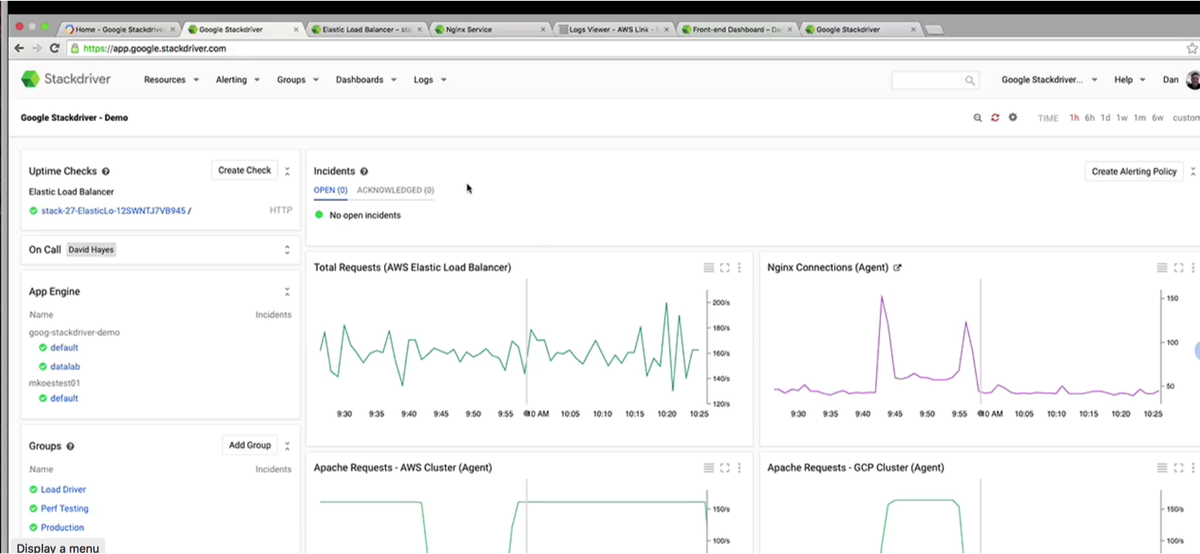This screenshot has width=1200, height=554.
Task: Open the datalab App Engine link
Action: pyautogui.click(x=64, y=367)
